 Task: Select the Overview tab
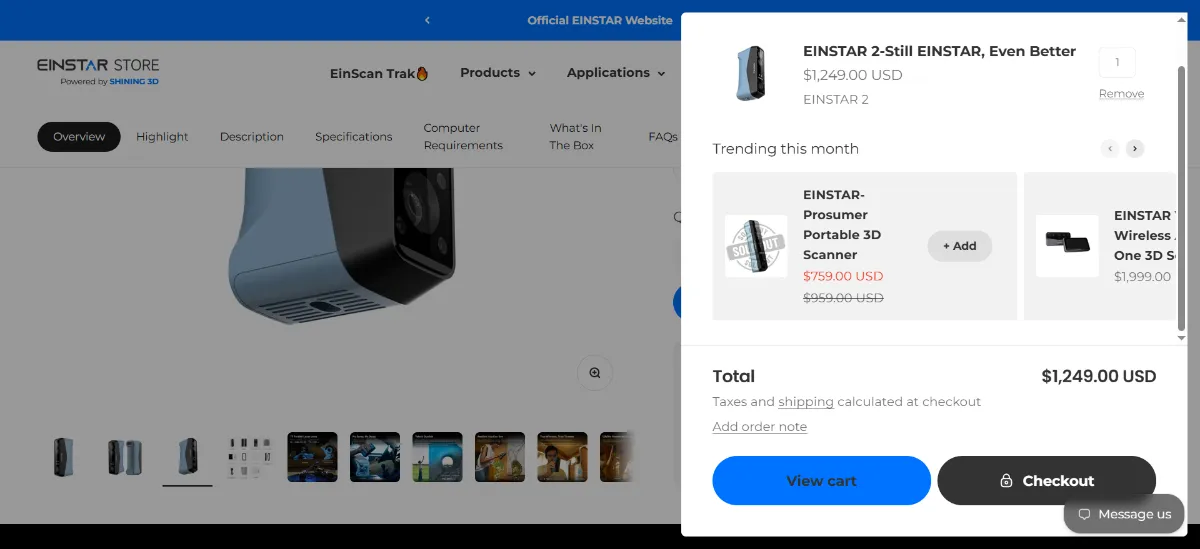[79, 137]
